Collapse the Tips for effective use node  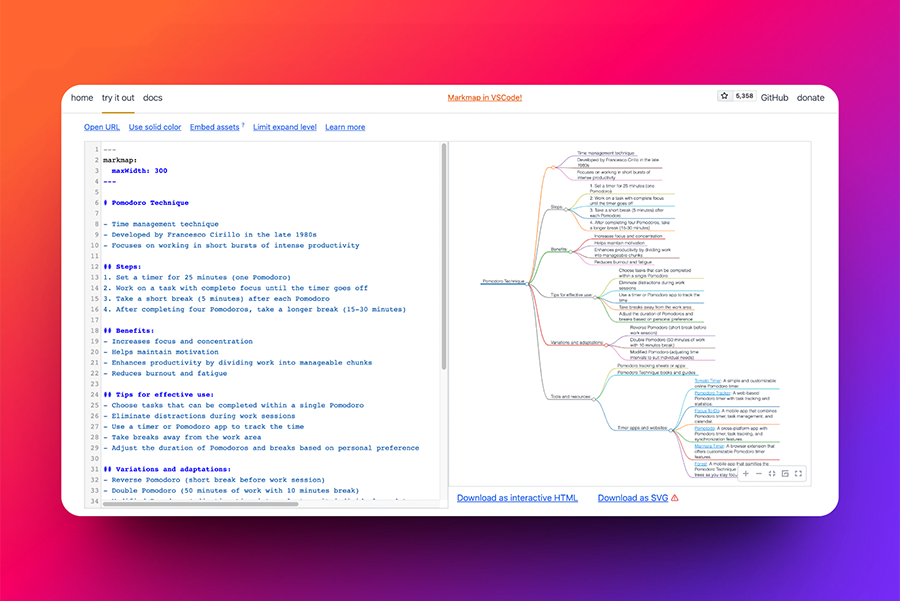point(597,296)
